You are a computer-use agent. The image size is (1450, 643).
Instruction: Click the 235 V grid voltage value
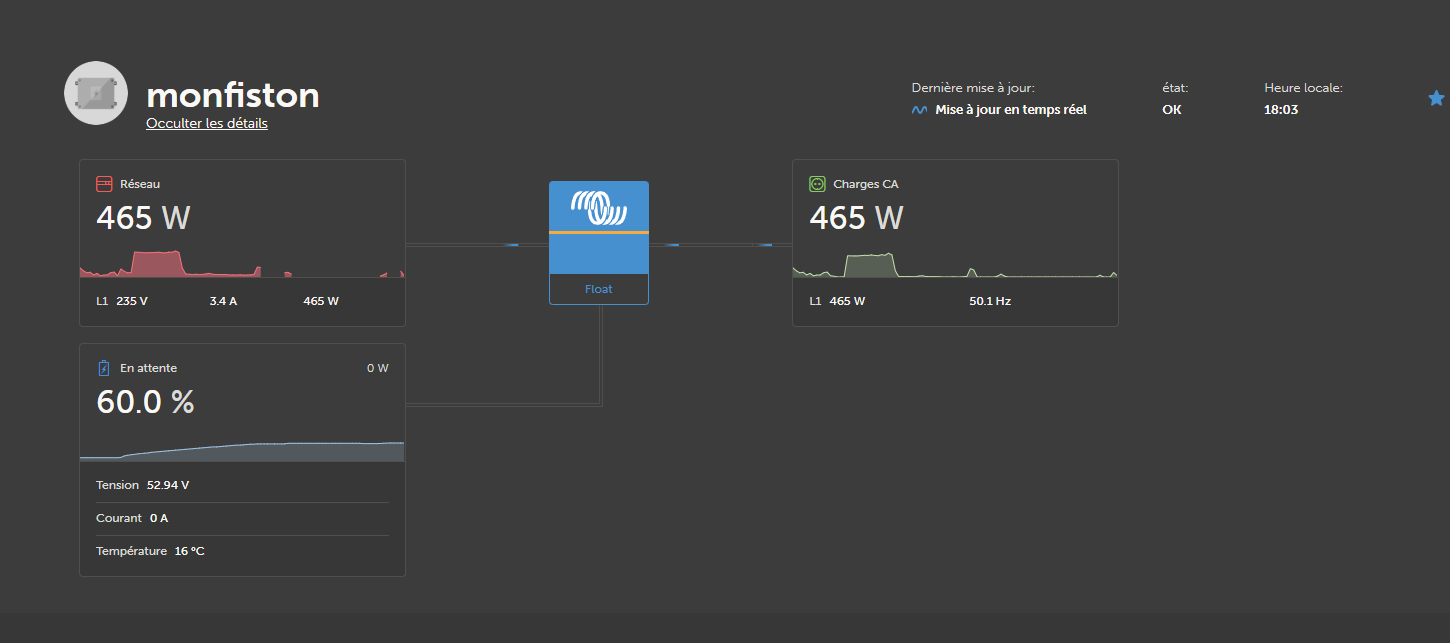pos(132,301)
